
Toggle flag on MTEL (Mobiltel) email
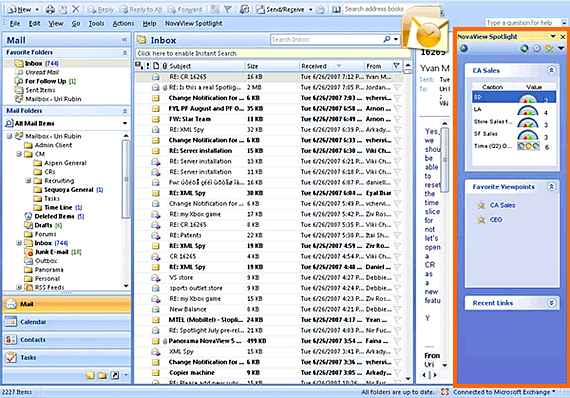point(398,320)
